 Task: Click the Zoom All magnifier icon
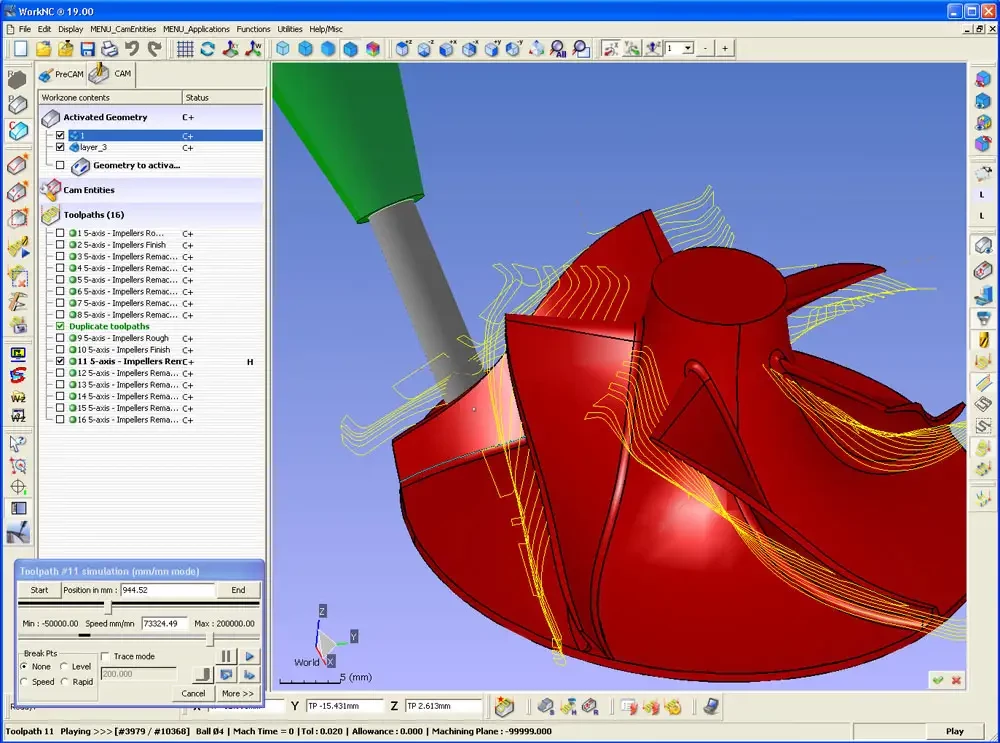point(558,48)
